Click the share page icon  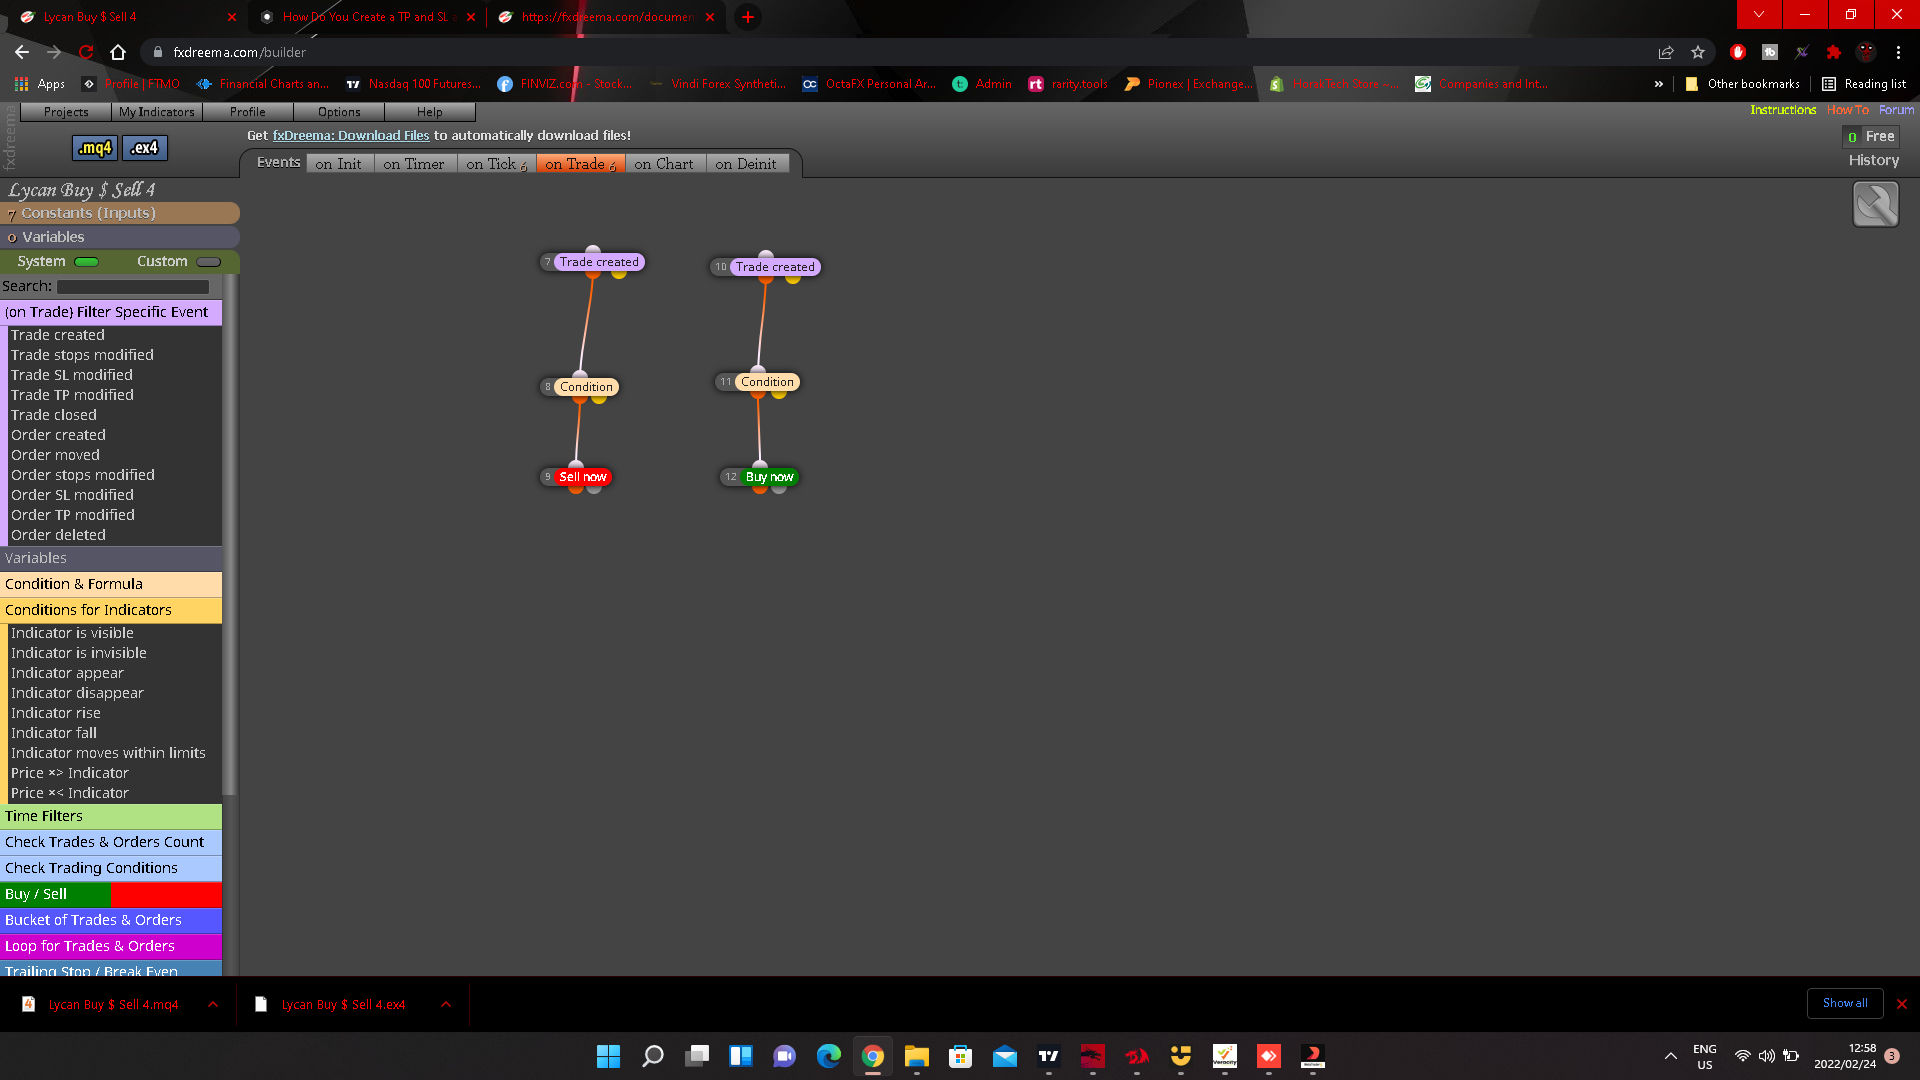[x=1666, y=52]
